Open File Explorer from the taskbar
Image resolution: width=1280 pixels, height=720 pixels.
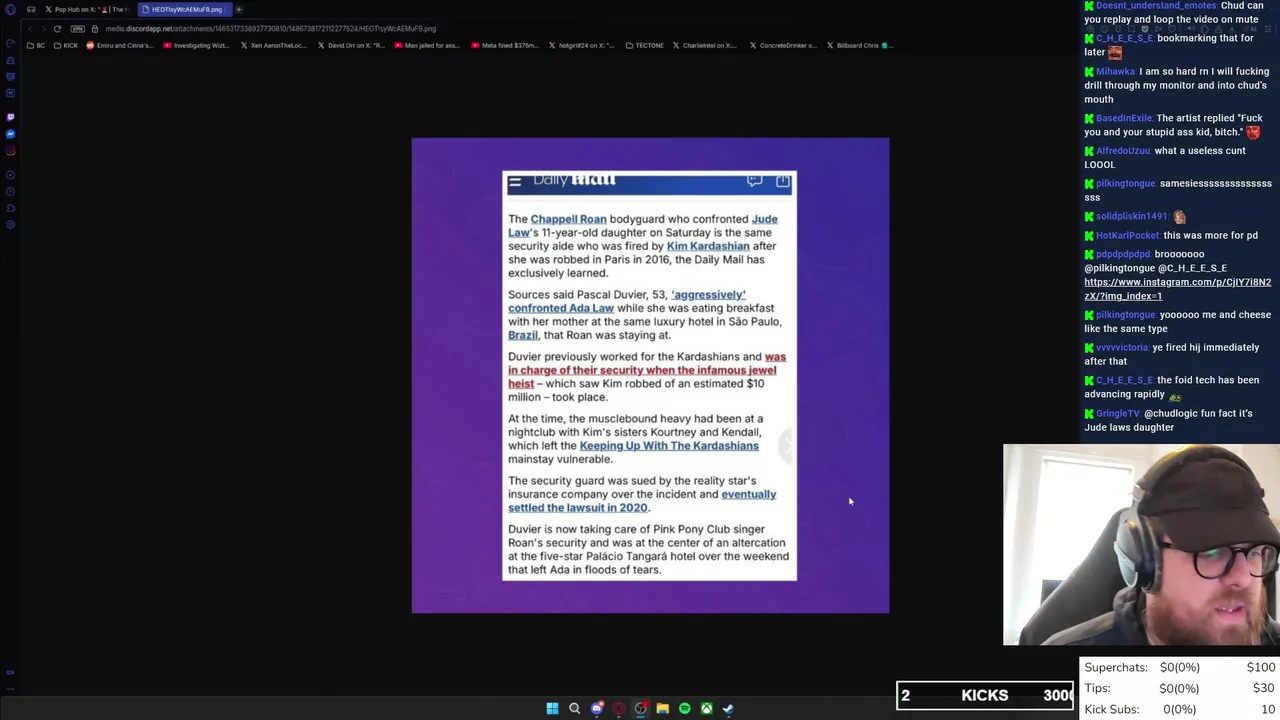(662, 708)
